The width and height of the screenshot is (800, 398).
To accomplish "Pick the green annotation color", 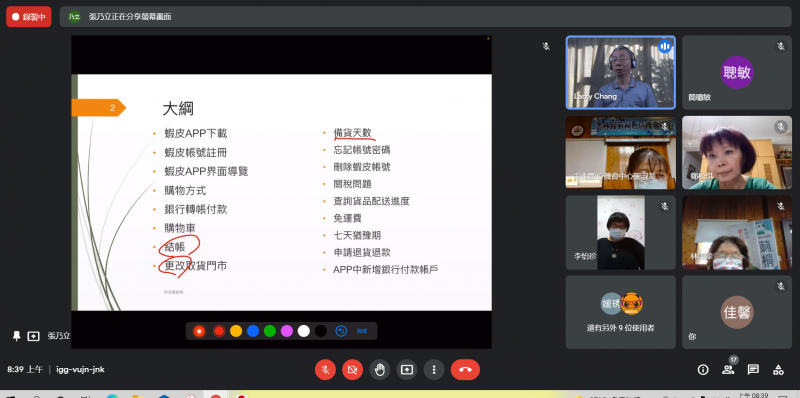I will click(269, 331).
